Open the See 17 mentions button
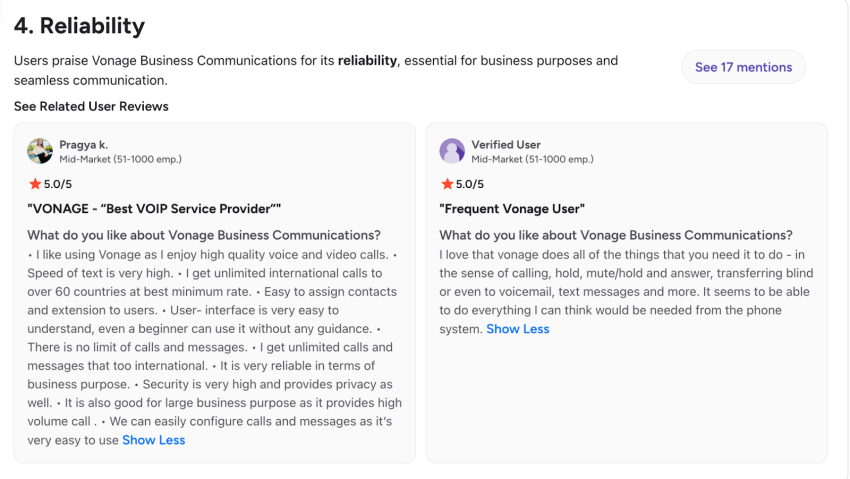Image resolution: width=850 pixels, height=479 pixels. point(743,67)
